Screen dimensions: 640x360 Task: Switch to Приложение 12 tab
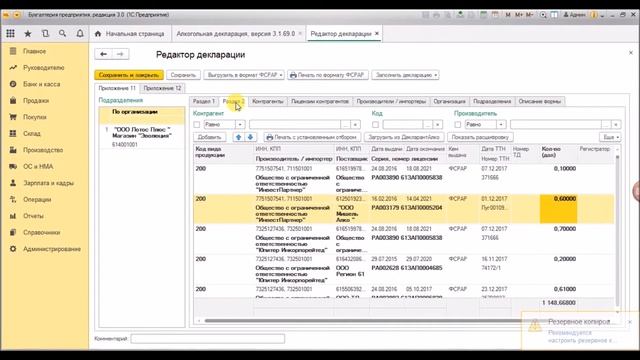pyautogui.click(x=162, y=88)
